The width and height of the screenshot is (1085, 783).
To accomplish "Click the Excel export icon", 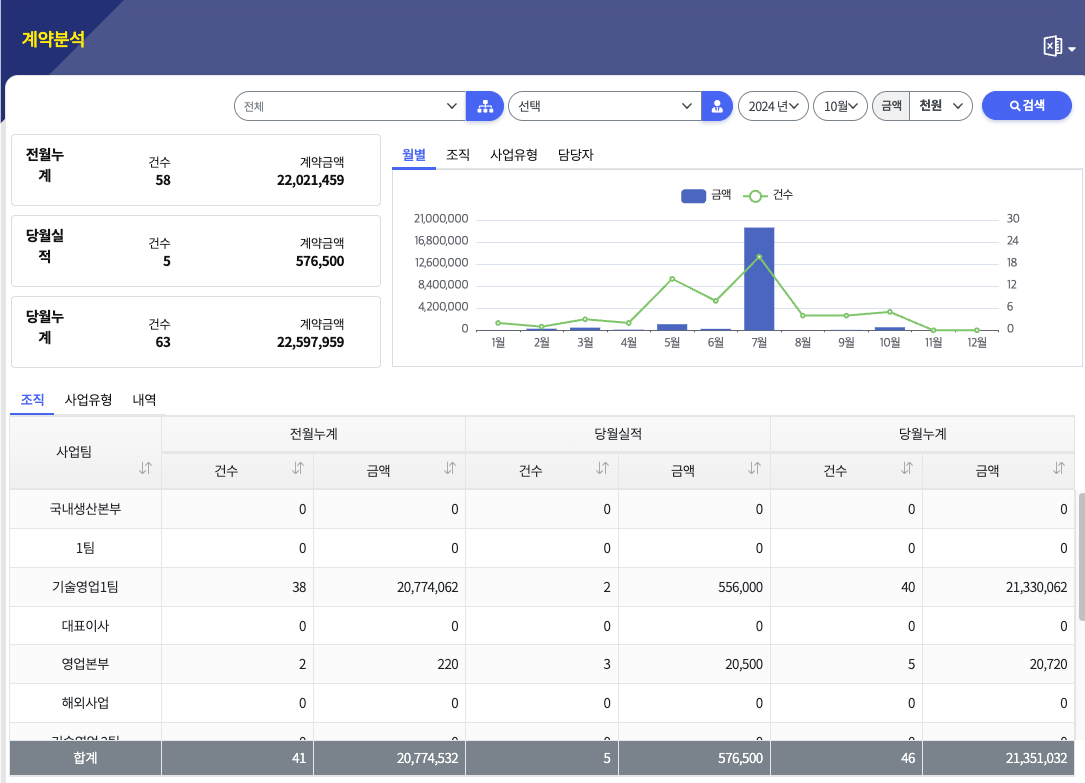I will point(1052,47).
